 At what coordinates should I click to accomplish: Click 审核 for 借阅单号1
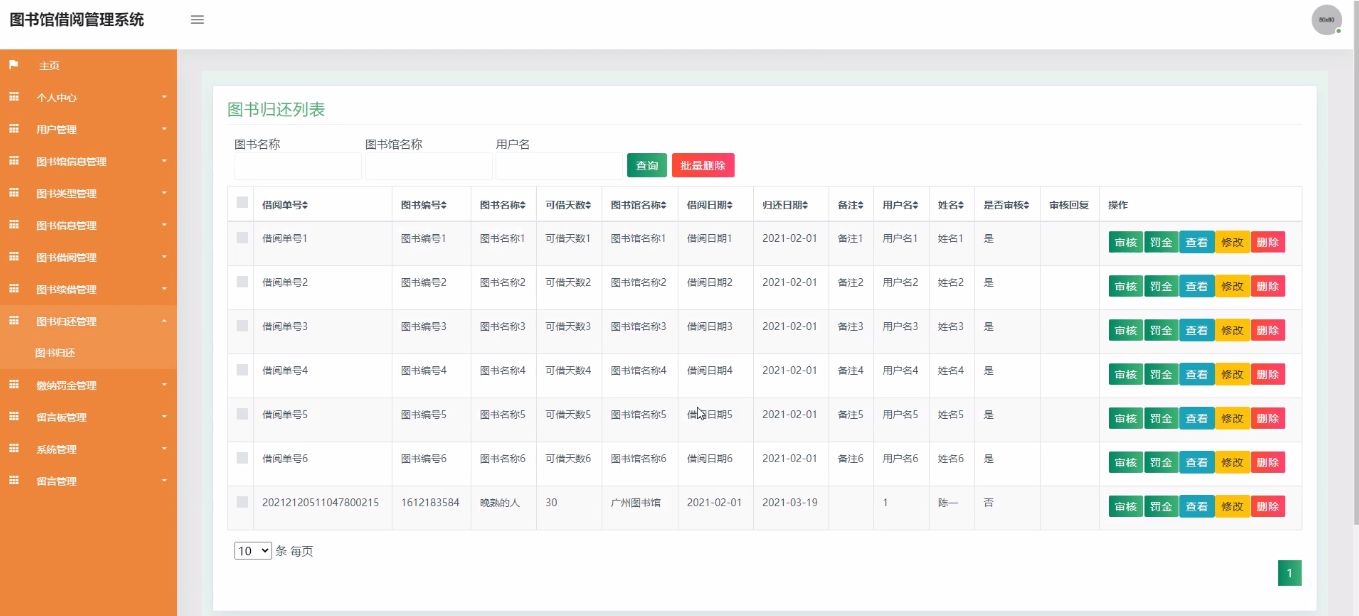tap(1126, 242)
